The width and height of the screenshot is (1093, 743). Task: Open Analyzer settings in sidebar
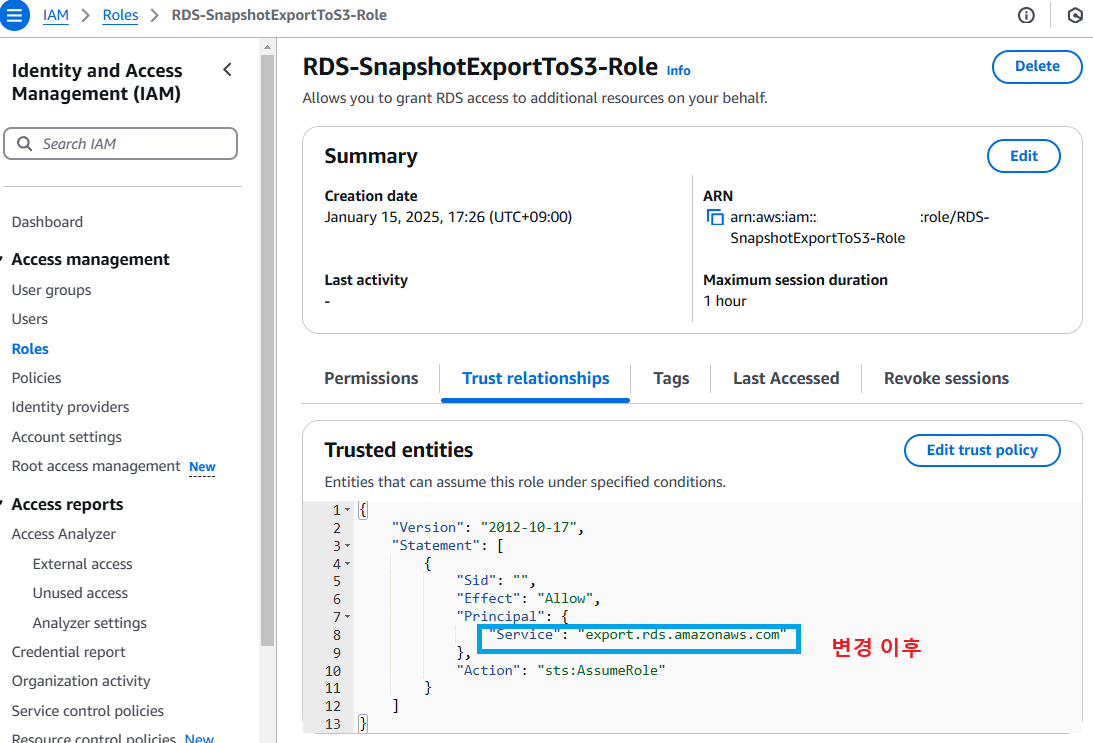[x=90, y=623]
